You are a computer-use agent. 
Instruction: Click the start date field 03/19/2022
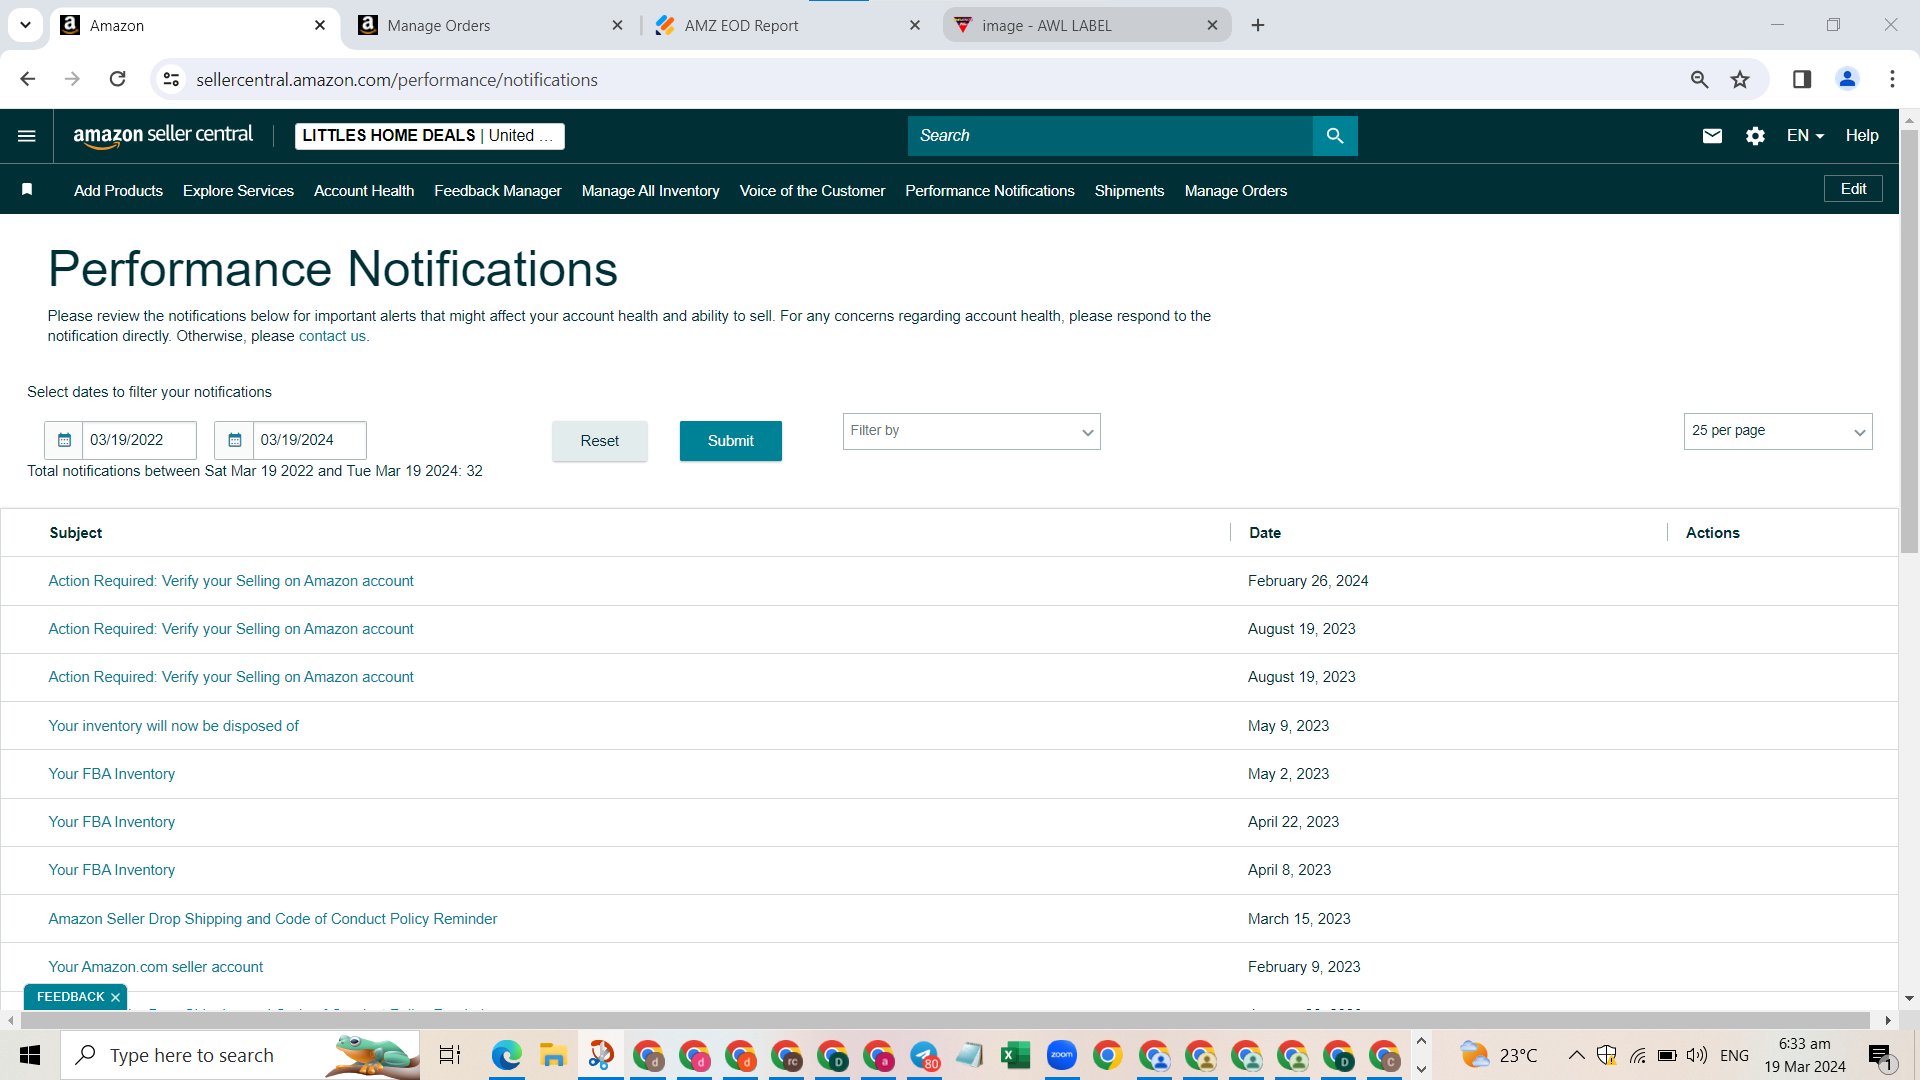(x=139, y=440)
